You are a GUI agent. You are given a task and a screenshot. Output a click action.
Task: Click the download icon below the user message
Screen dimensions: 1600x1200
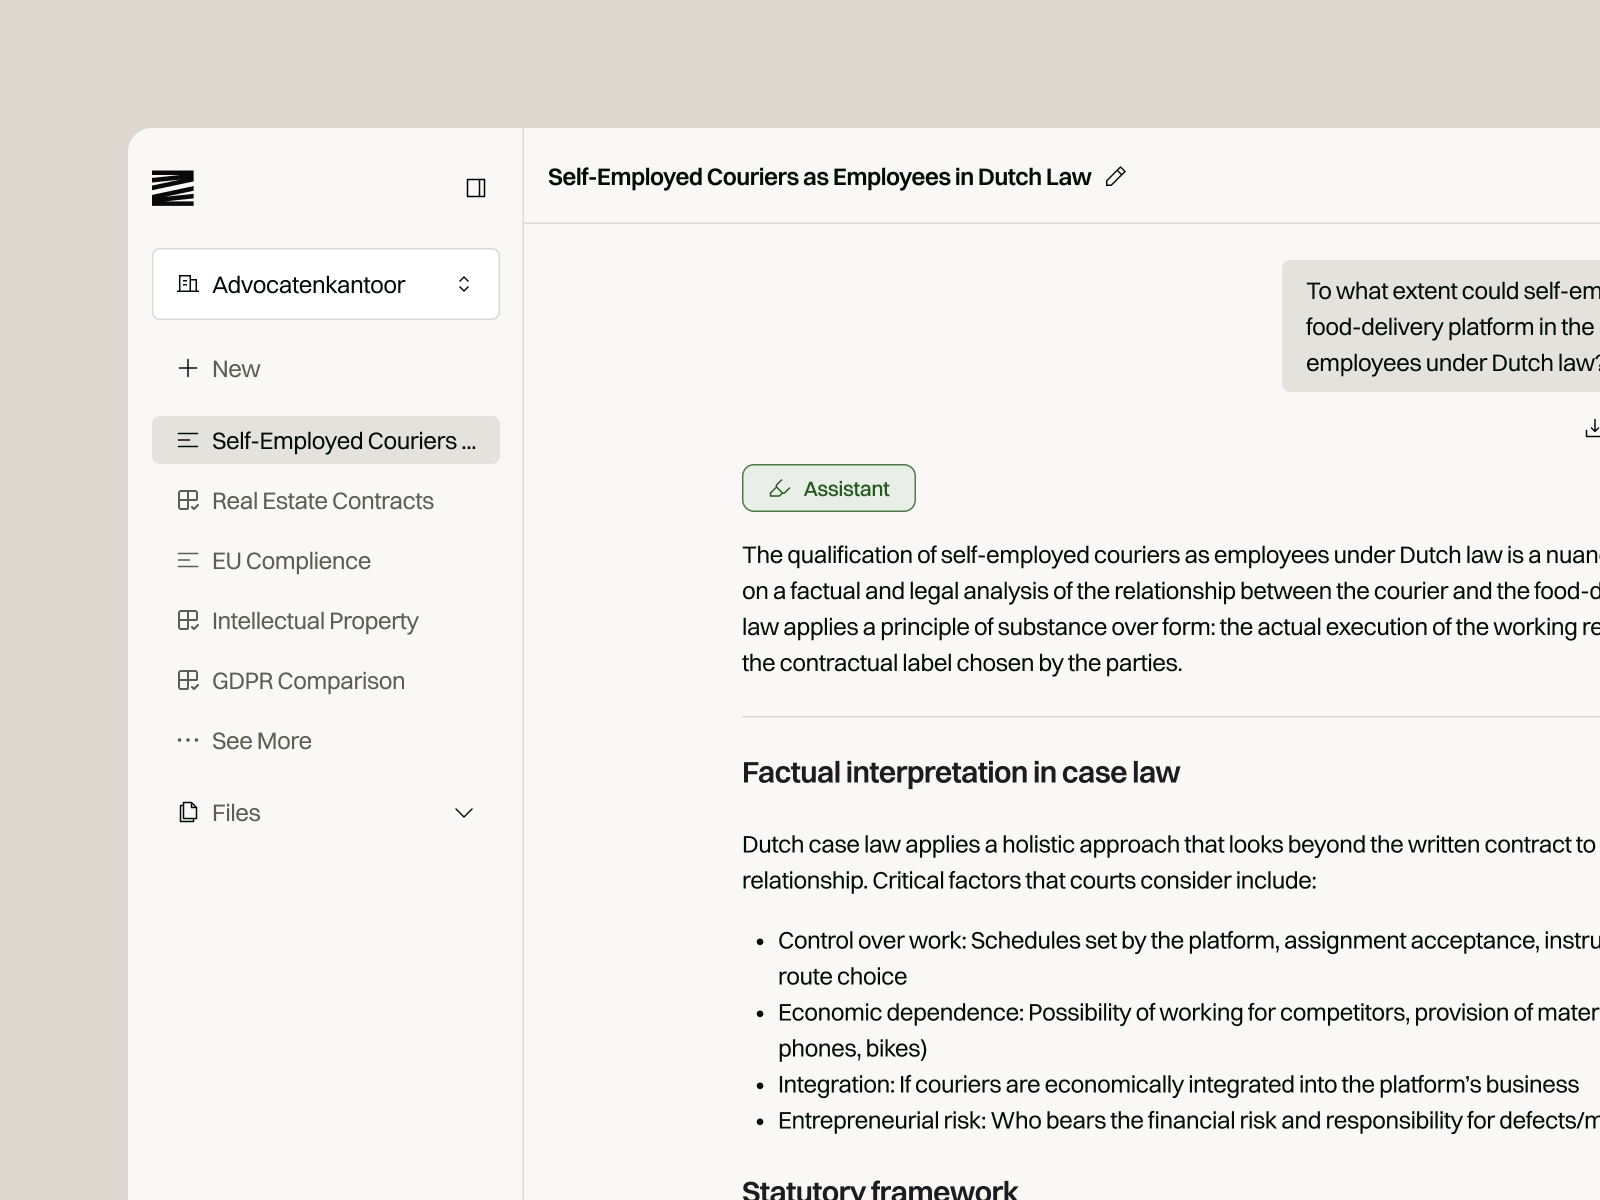[x=1592, y=428]
